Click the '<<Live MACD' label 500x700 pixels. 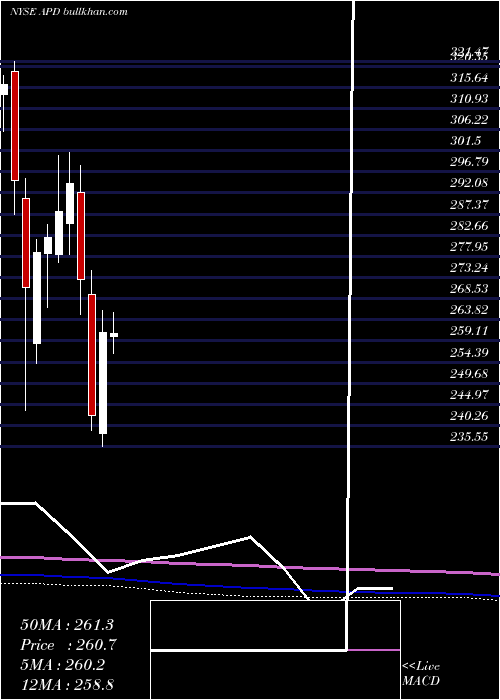click(421, 674)
